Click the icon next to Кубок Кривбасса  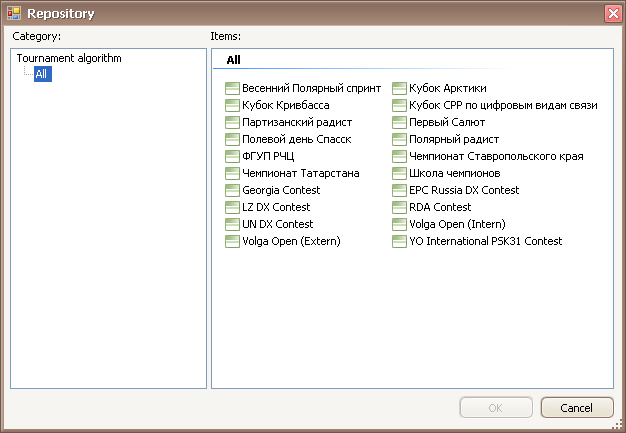[233, 105]
